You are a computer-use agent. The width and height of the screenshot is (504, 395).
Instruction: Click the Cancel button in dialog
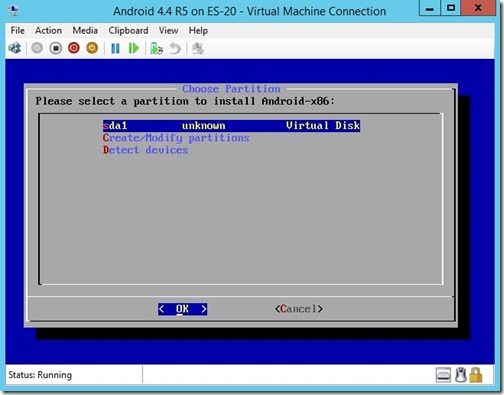click(x=299, y=309)
